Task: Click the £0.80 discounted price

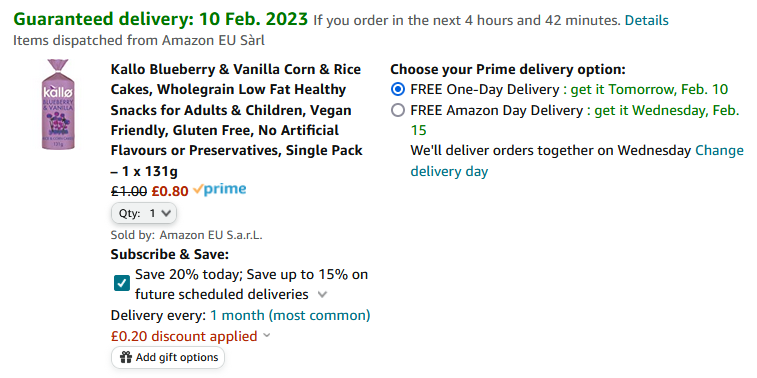Action: 170,191
